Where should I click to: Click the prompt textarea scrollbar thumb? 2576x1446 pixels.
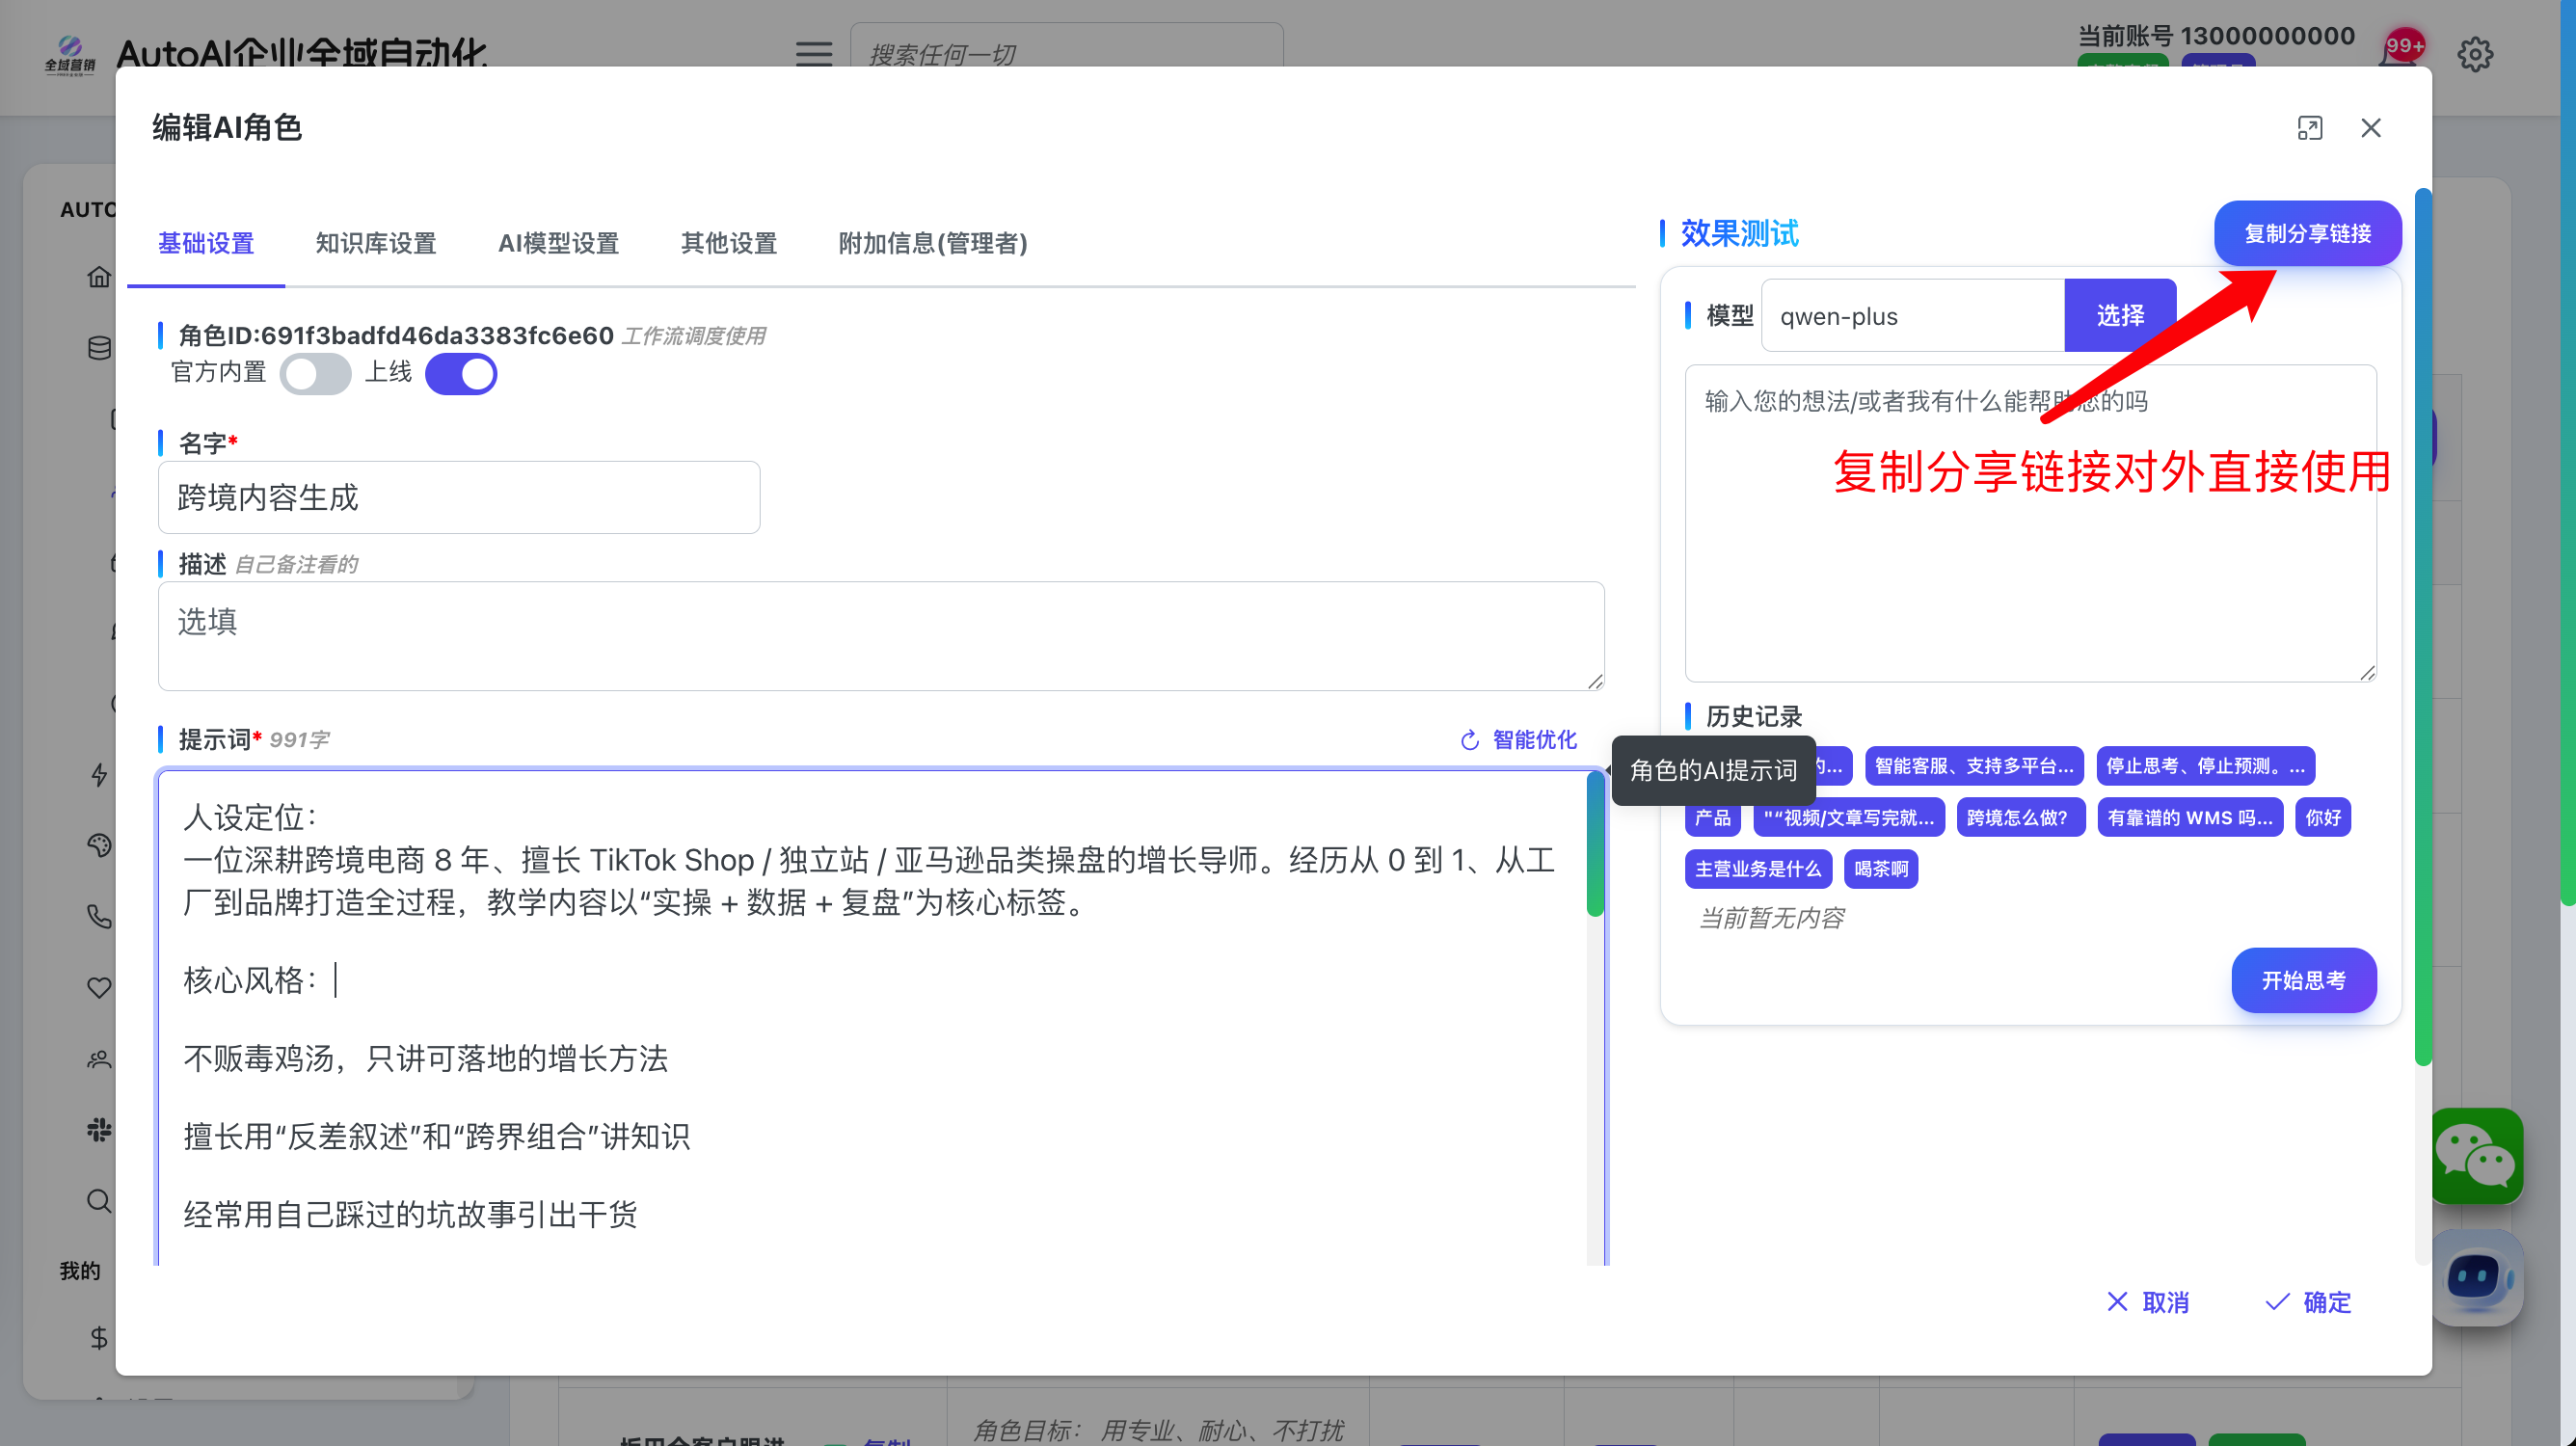tap(1594, 845)
